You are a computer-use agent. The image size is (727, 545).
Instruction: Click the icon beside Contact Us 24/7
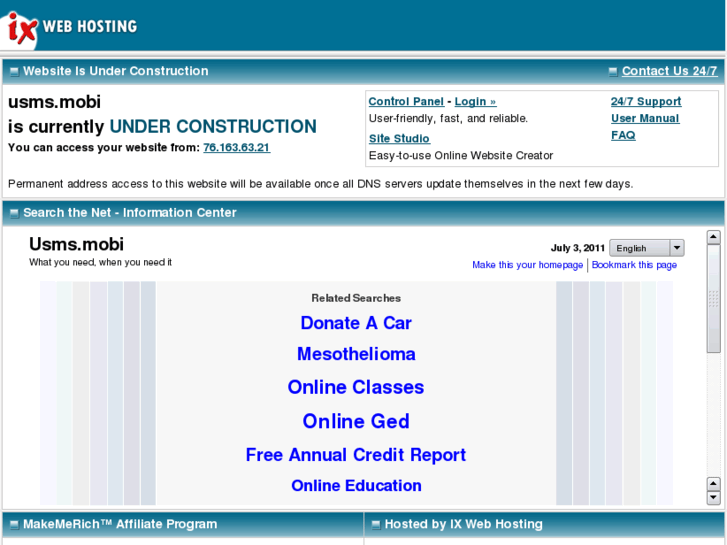[612, 71]
